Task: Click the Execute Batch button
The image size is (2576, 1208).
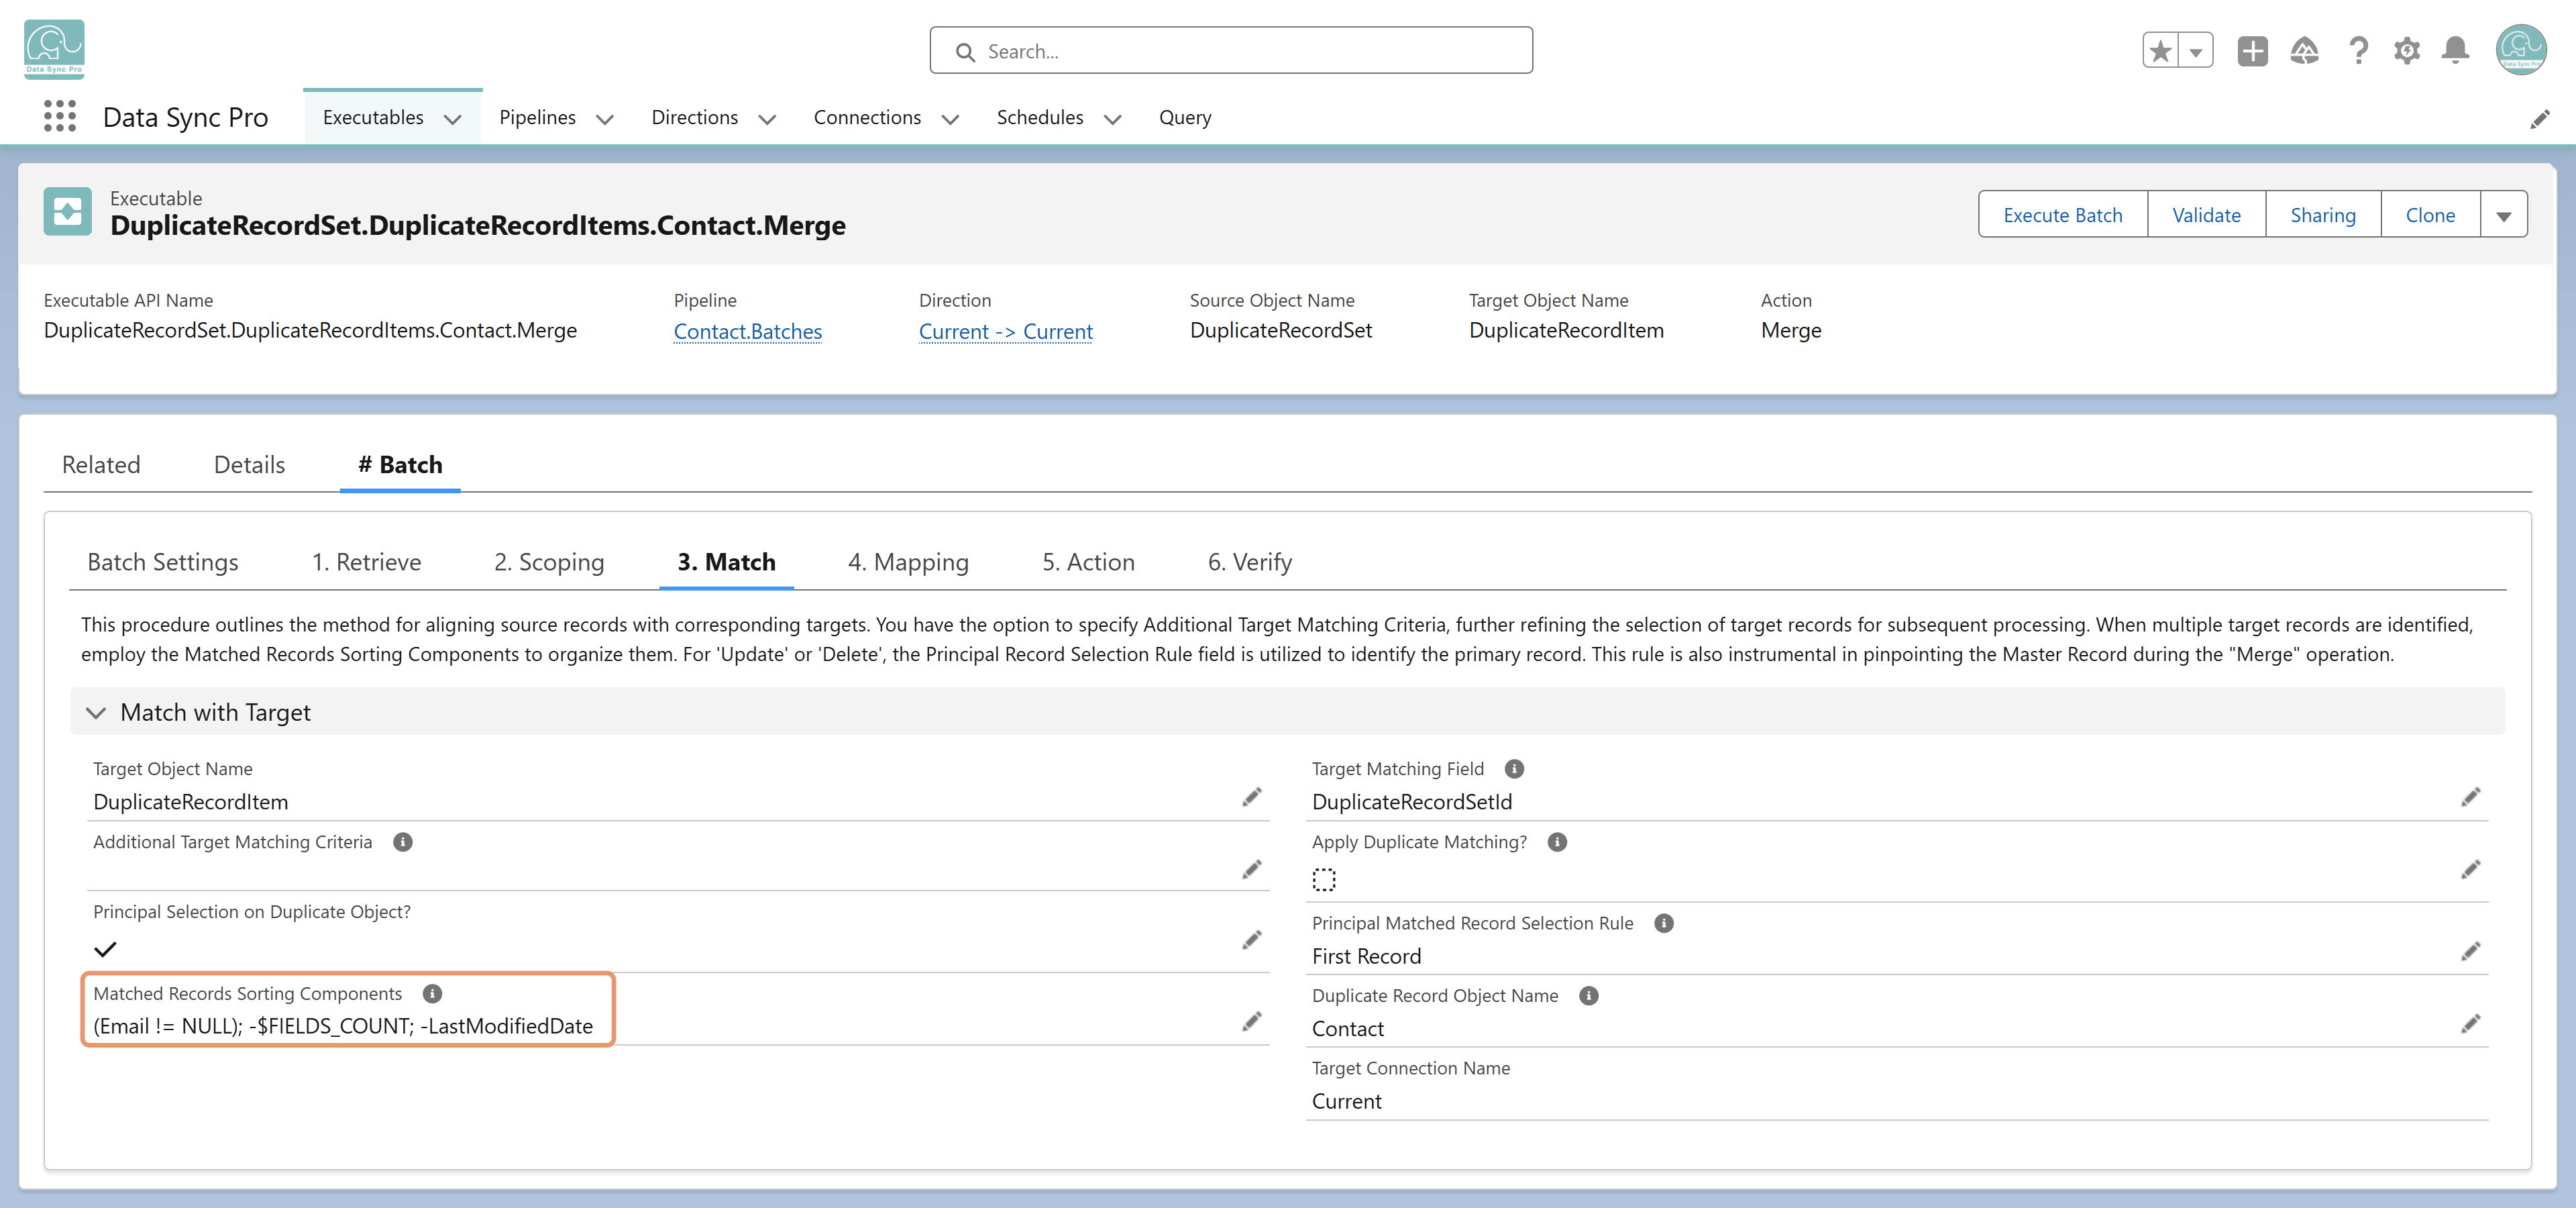Action: click(x=2062, y=215)
